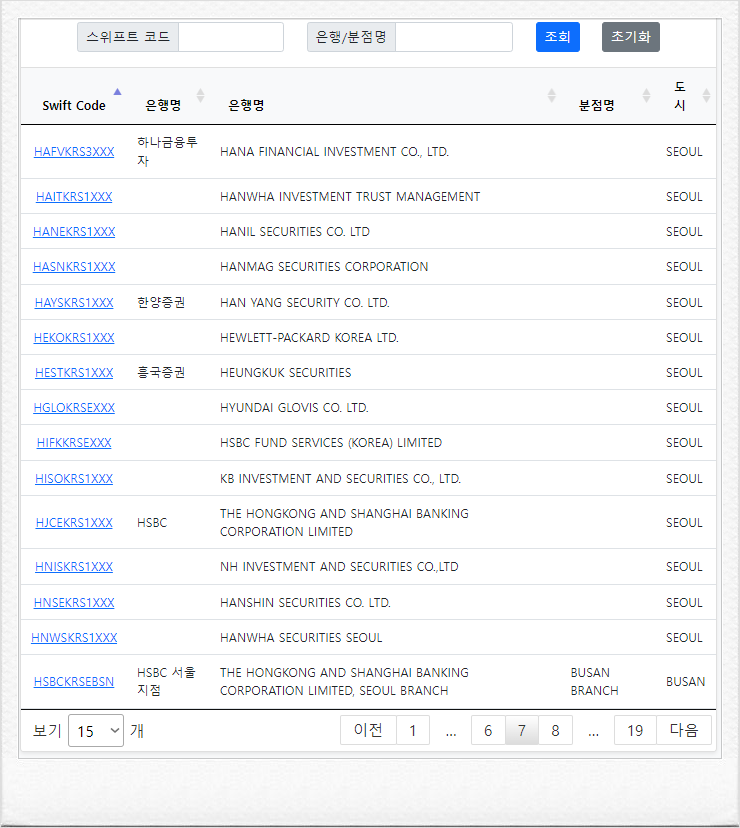This screenshot has height=828, width=740.
Task: Click NH INVESTMENT AND SECURITIES cell
Action: pos(339,567)
